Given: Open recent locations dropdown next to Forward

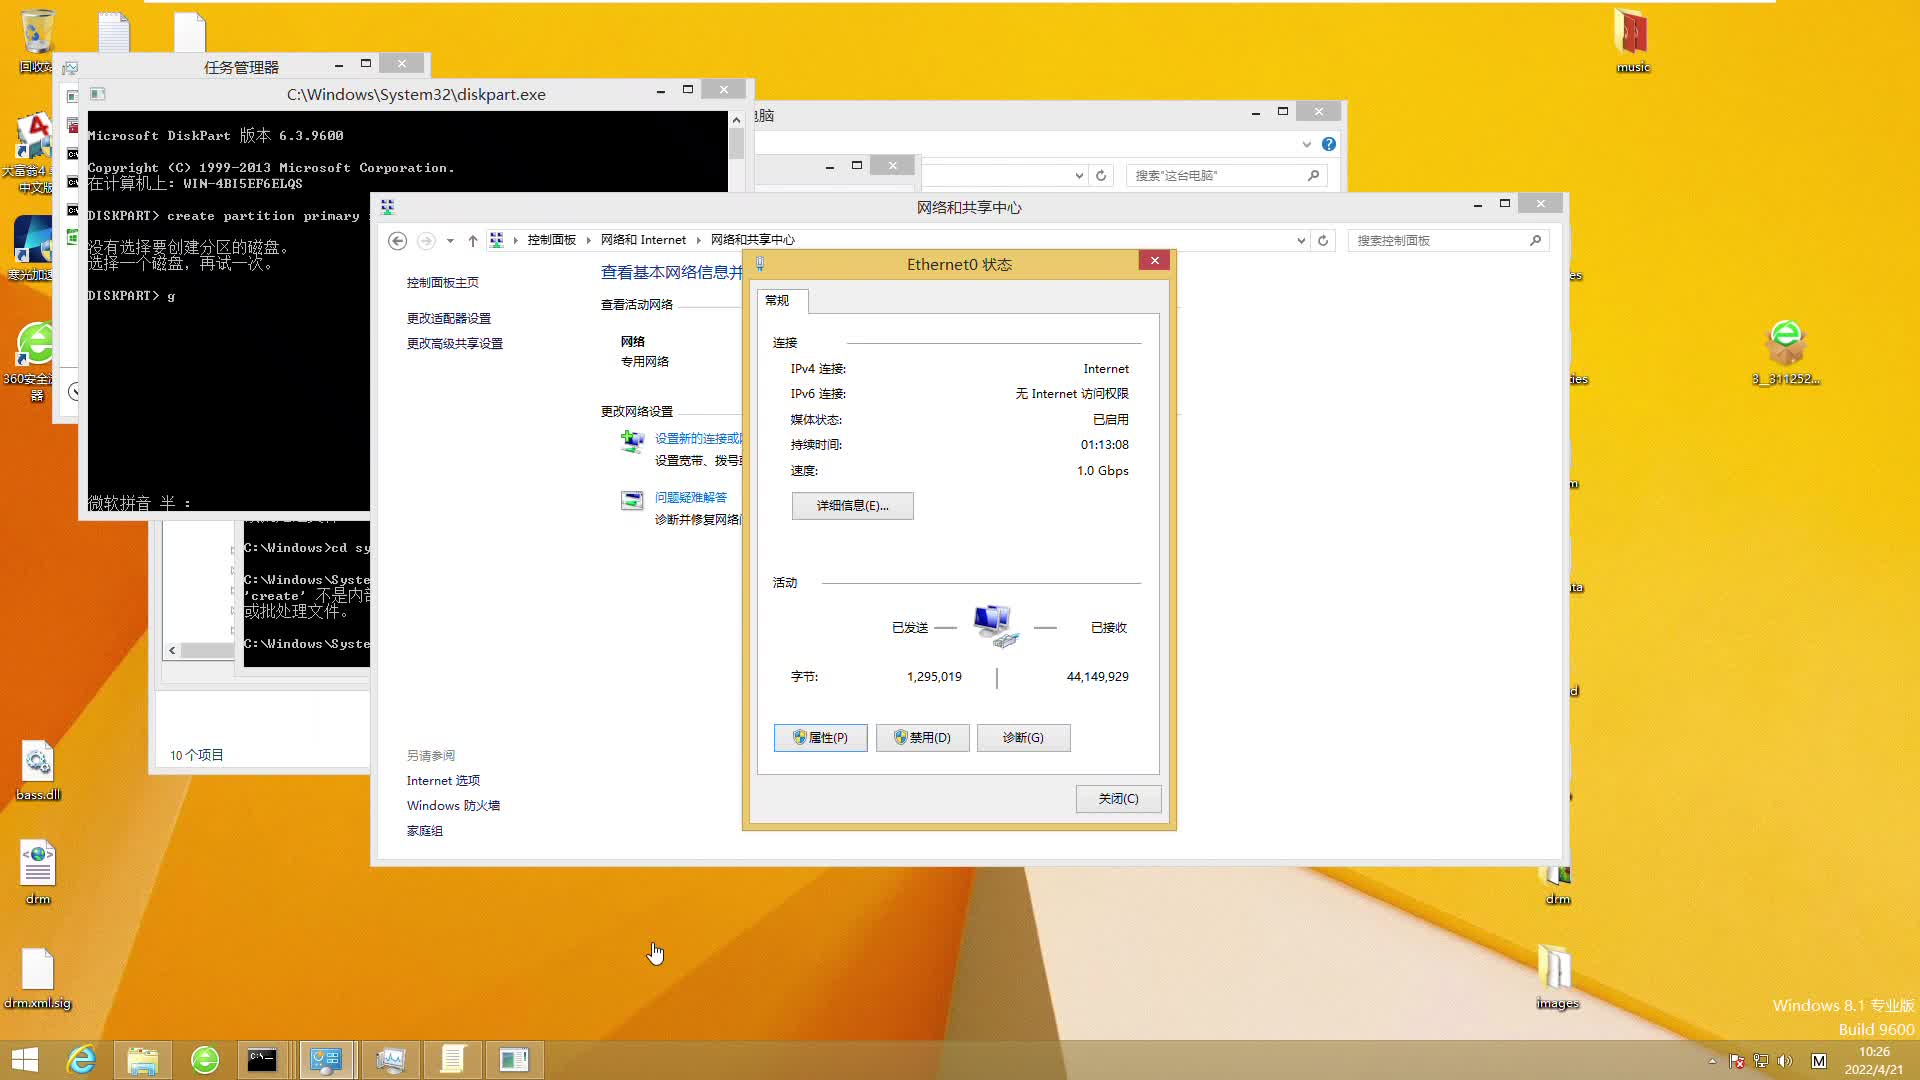Looking at the screenshot, I should [450, 241].
